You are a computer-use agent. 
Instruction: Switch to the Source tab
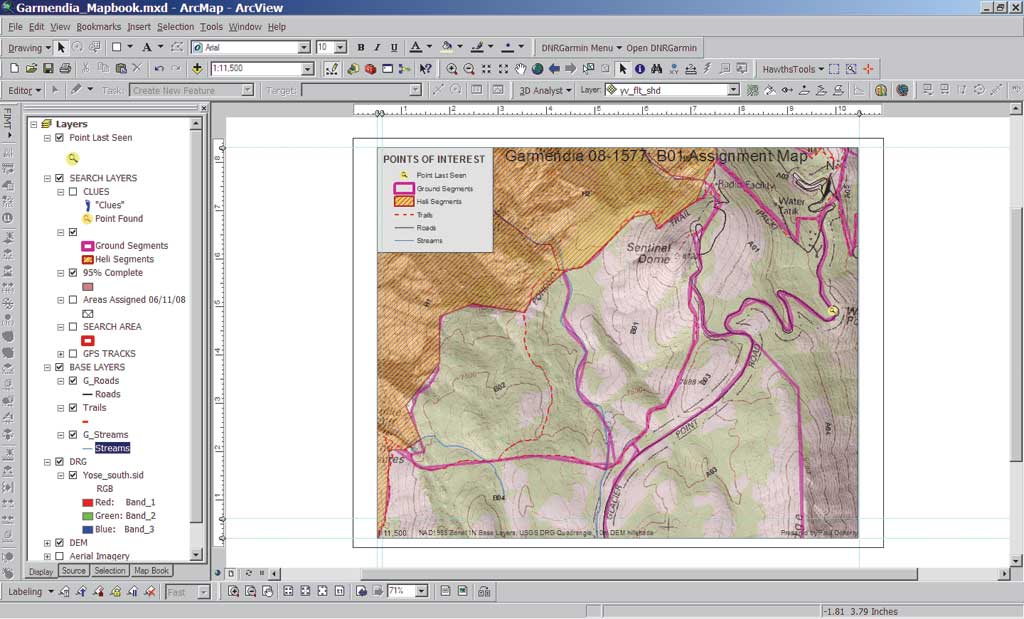74,571
